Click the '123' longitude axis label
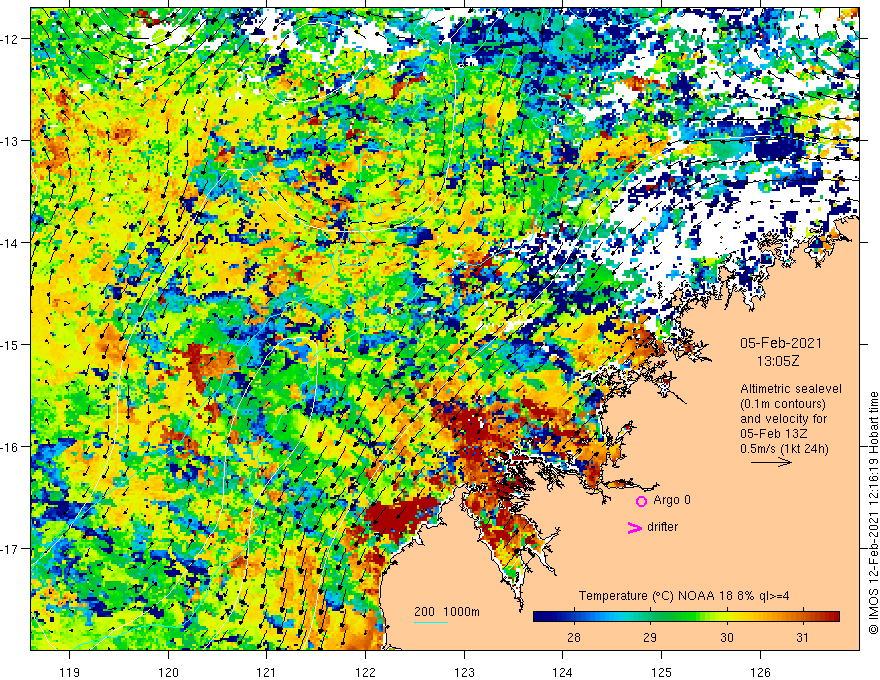 click(464, 673)
